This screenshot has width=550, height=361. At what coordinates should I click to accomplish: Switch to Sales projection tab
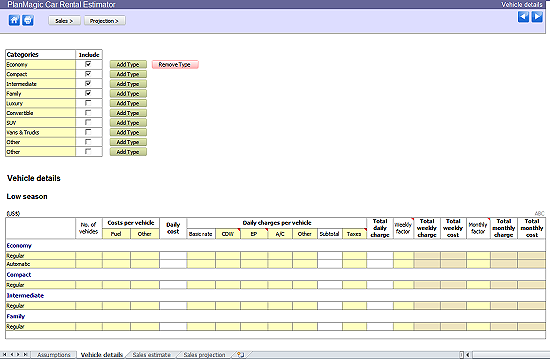204,355
